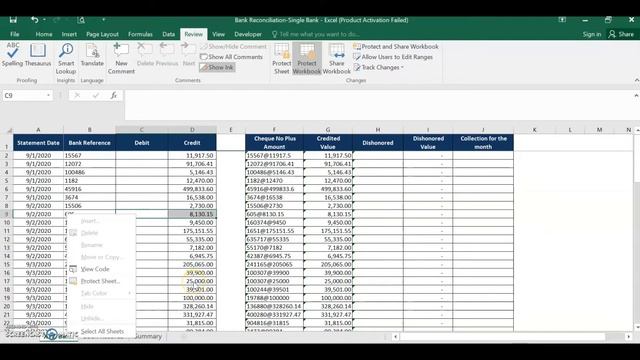
Task: Go to Next comment
Action: [x=189, y=55]
